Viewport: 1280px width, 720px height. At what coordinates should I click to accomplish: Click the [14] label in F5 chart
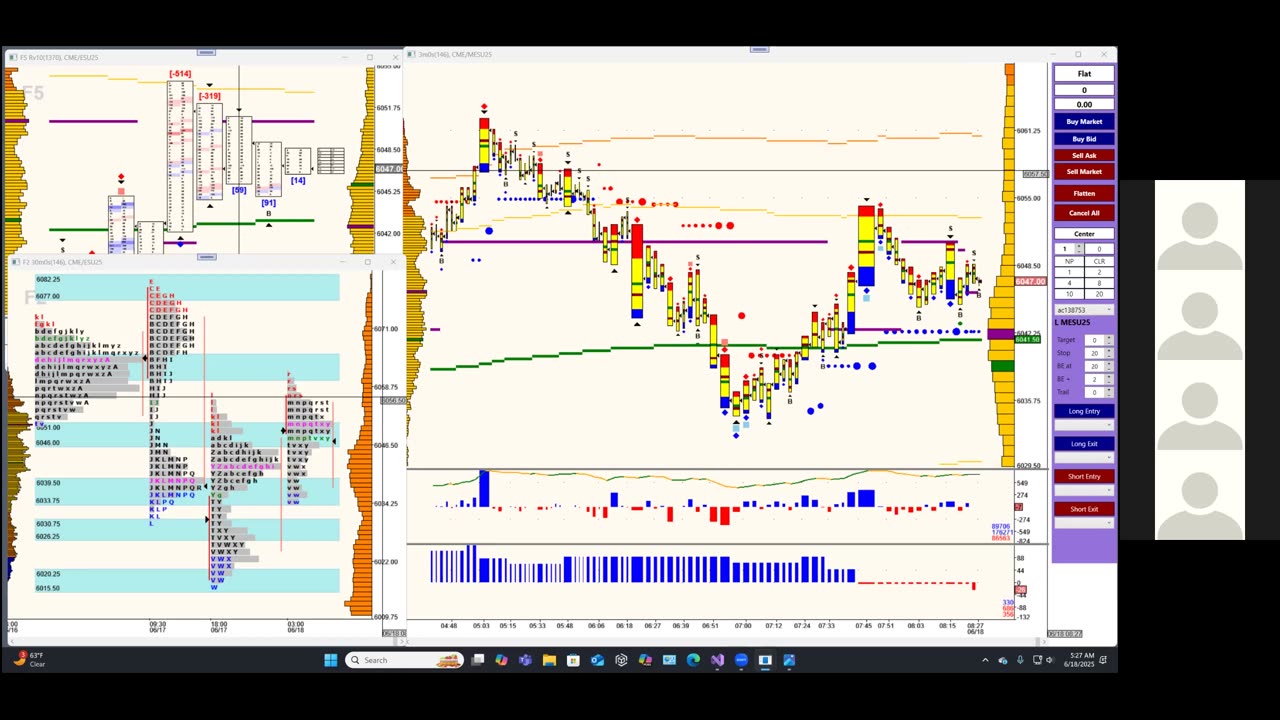tap(298, 180)
